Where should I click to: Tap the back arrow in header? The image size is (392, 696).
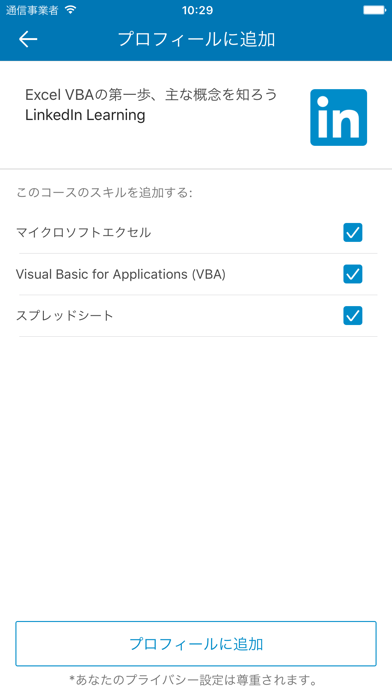[28, 40]
